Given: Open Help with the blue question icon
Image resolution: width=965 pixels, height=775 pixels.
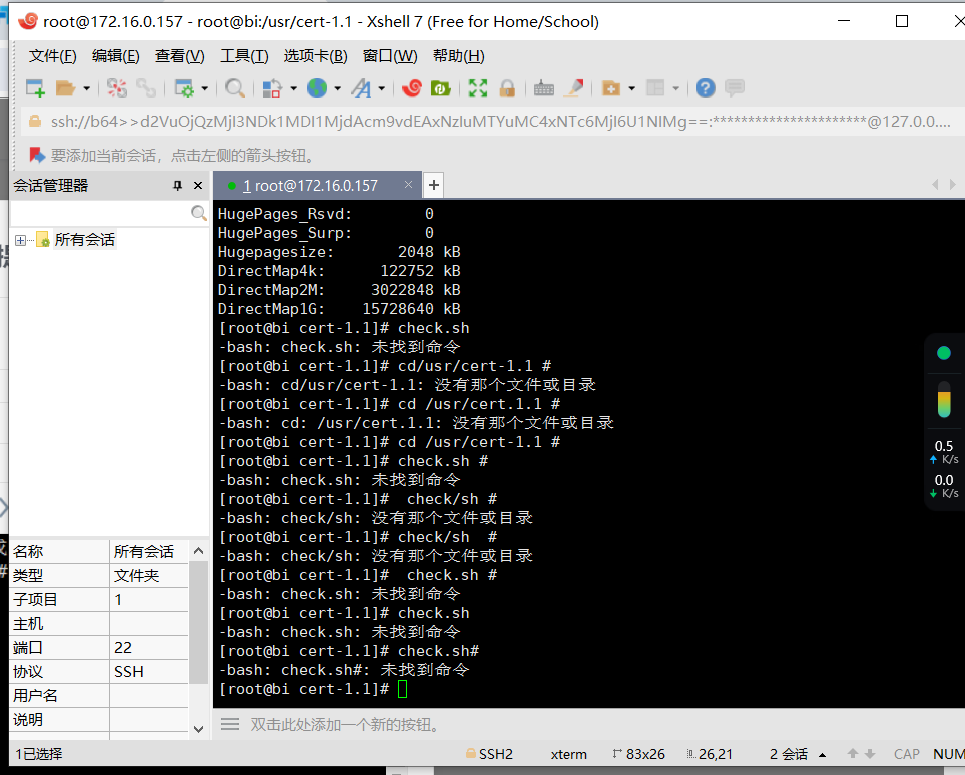Looking at the screenshot, I should coord(705,88).
